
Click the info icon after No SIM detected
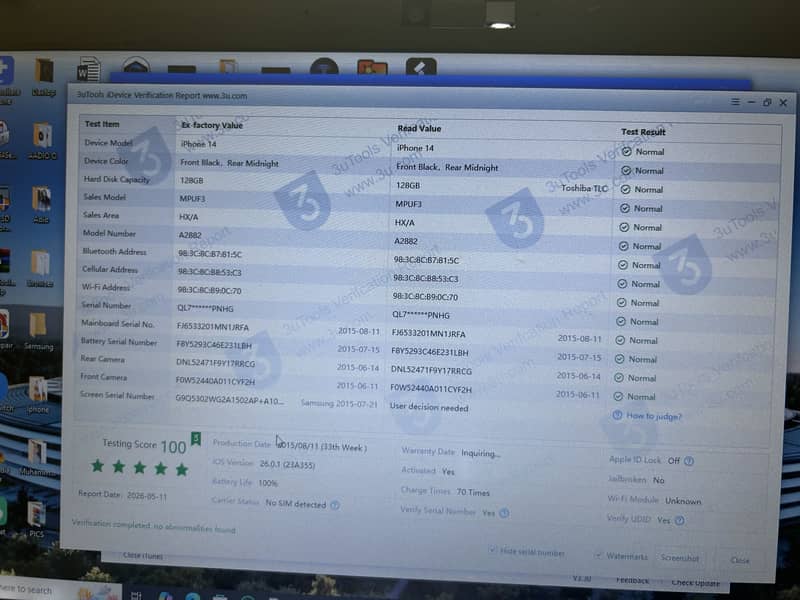pyautogui.click(x=335, y=505)
